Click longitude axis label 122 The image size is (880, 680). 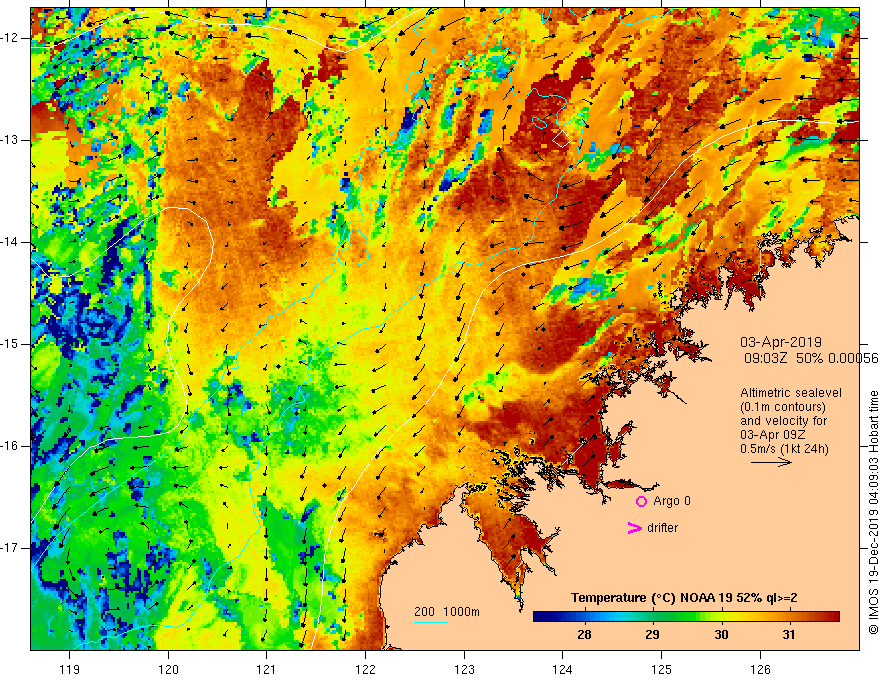(365, 669)
